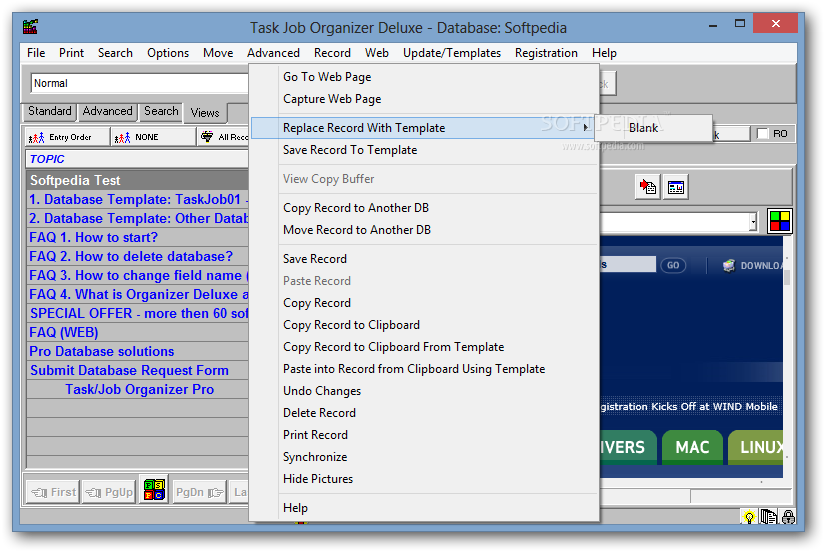Click the stacked documents icon in status bar
This screenshot has height=552, width=825.
tap(769, 517)
